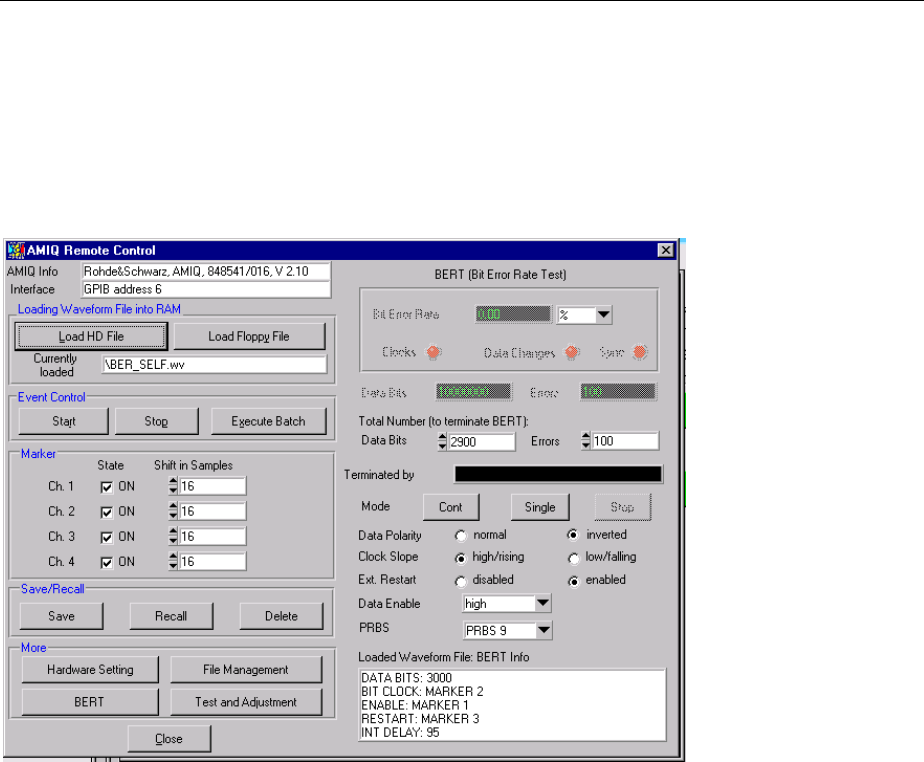Click the Close button at the bottom

(169, 738)
